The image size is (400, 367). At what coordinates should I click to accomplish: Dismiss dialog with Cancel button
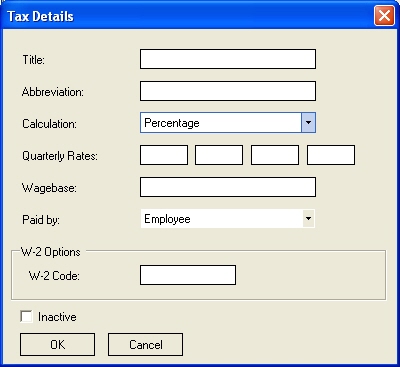pyautogui.click(x=145, y=344)
